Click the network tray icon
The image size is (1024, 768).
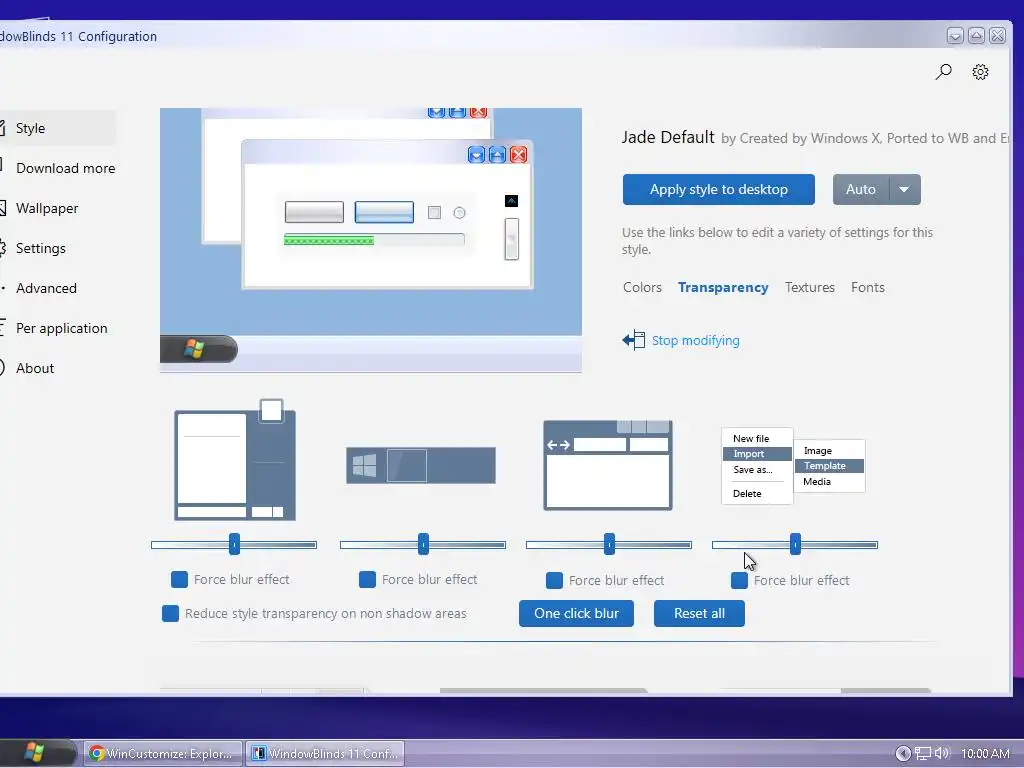click(923, 754)
